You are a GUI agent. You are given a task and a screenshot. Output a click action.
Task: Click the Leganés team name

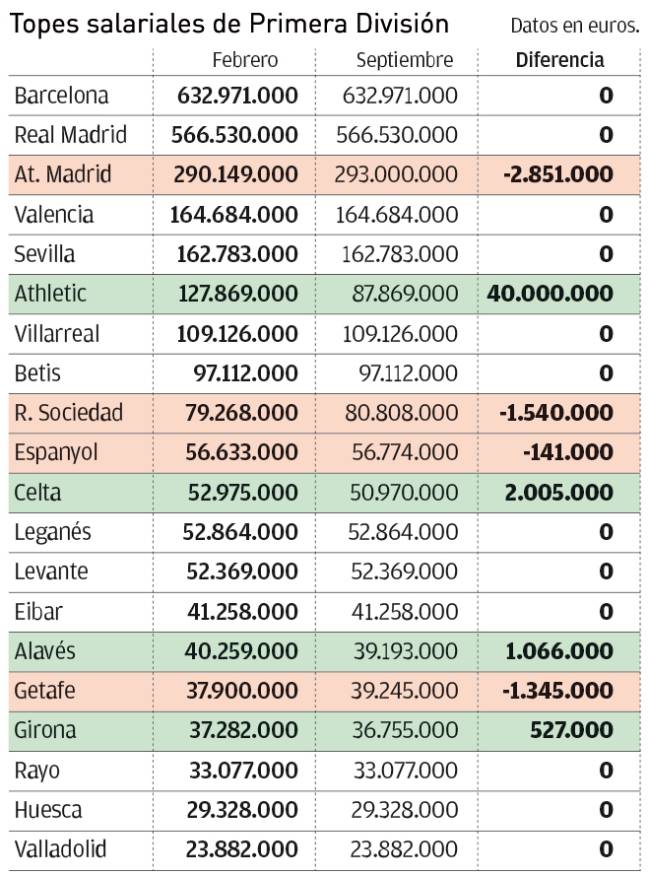coord(53,532)
